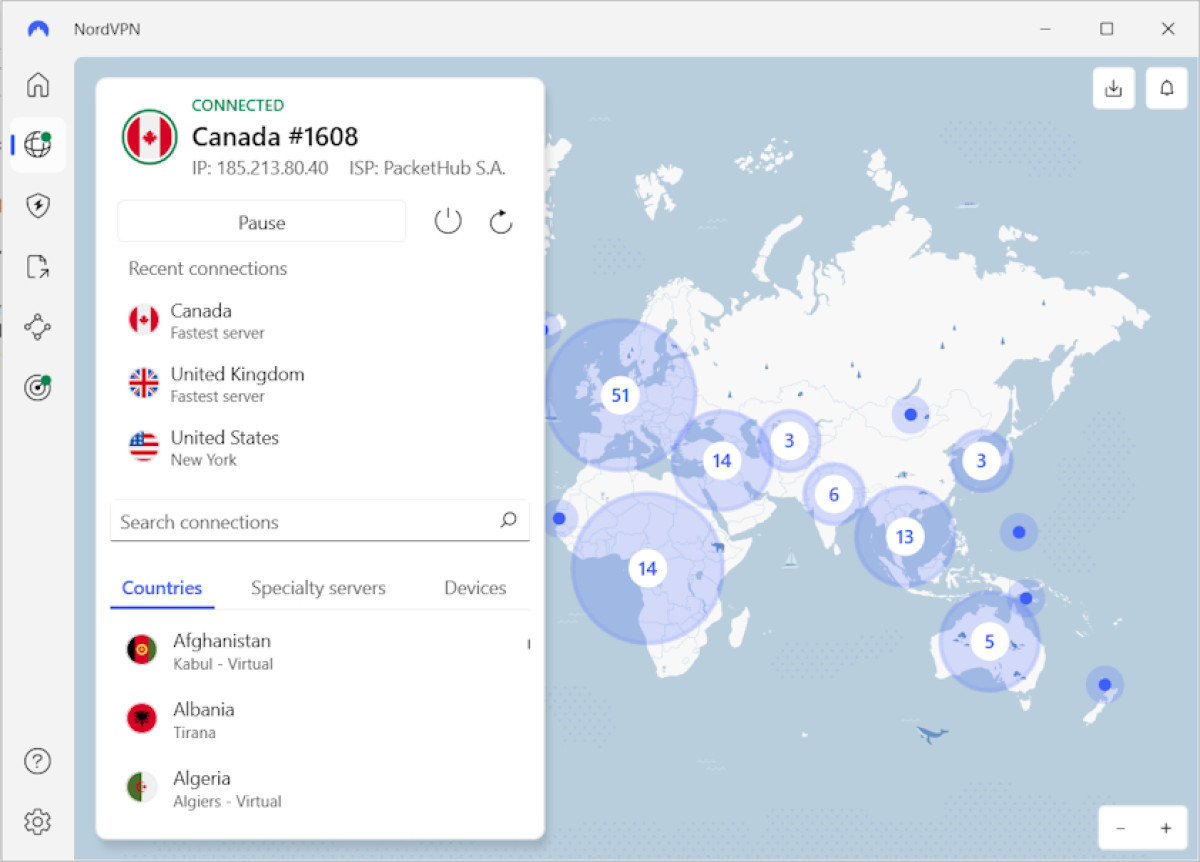This screenshot has width=1200, height=862.
Task: Click the download icon above the map
Action: pyautogui.click(x=1114, y=88)
